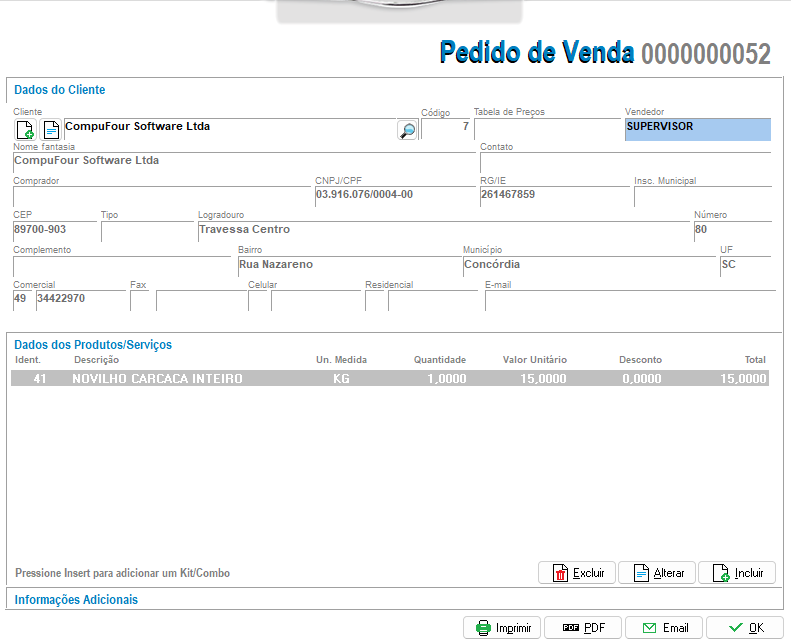The width and height of the screenshot is (791, 642).
Task: Print the order using Imprimir
Action: tap(502, 627)
